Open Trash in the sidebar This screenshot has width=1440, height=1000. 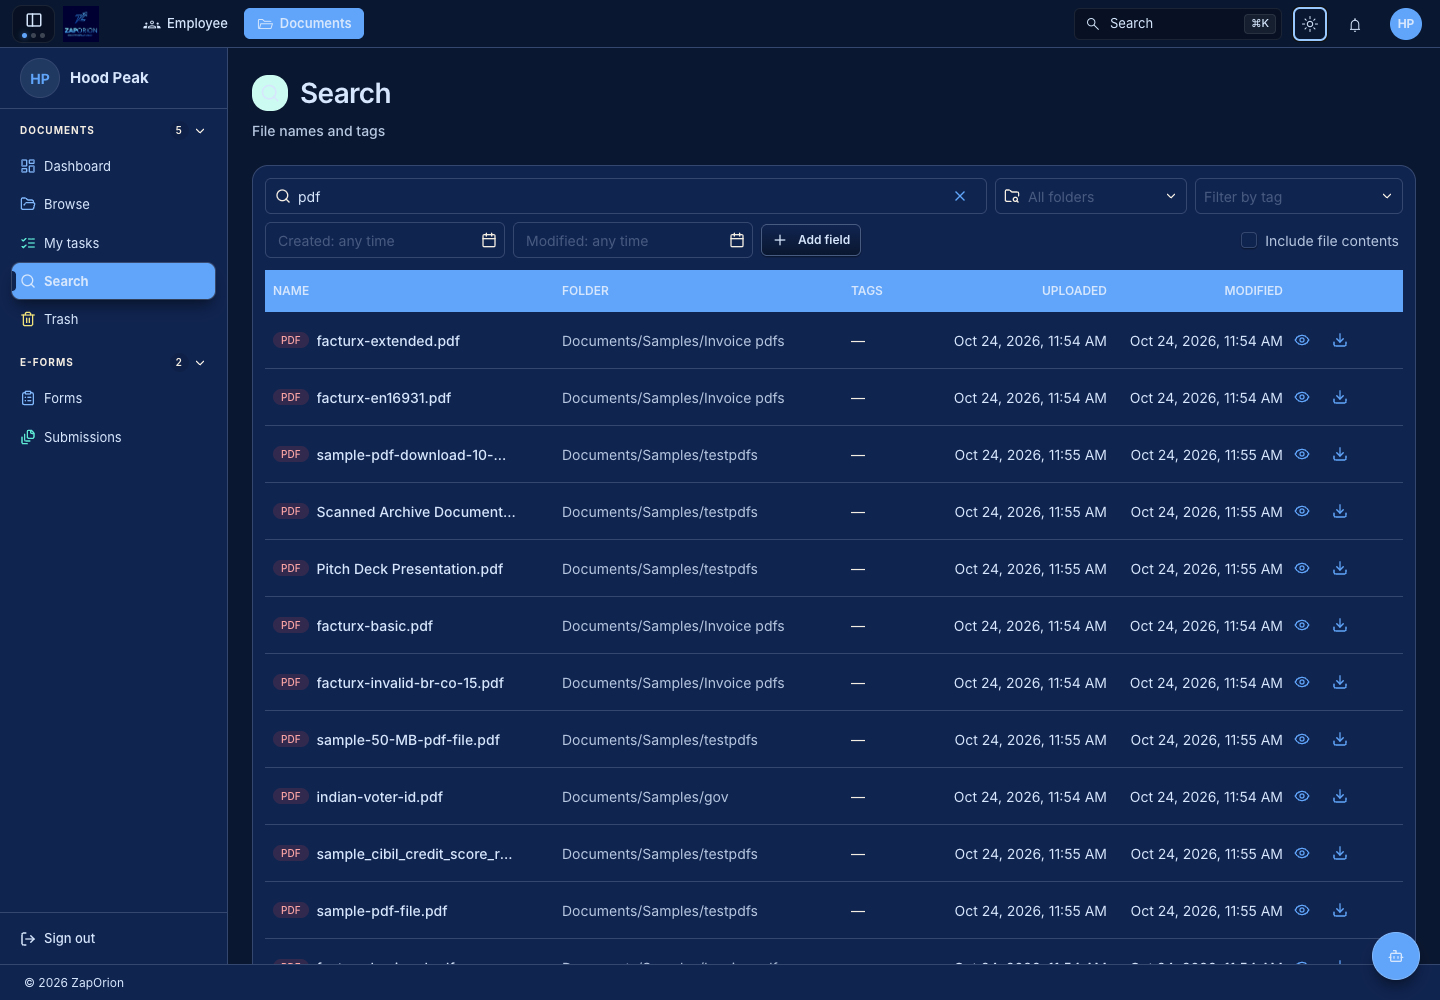pyautogui.click(x=113, y=319)
